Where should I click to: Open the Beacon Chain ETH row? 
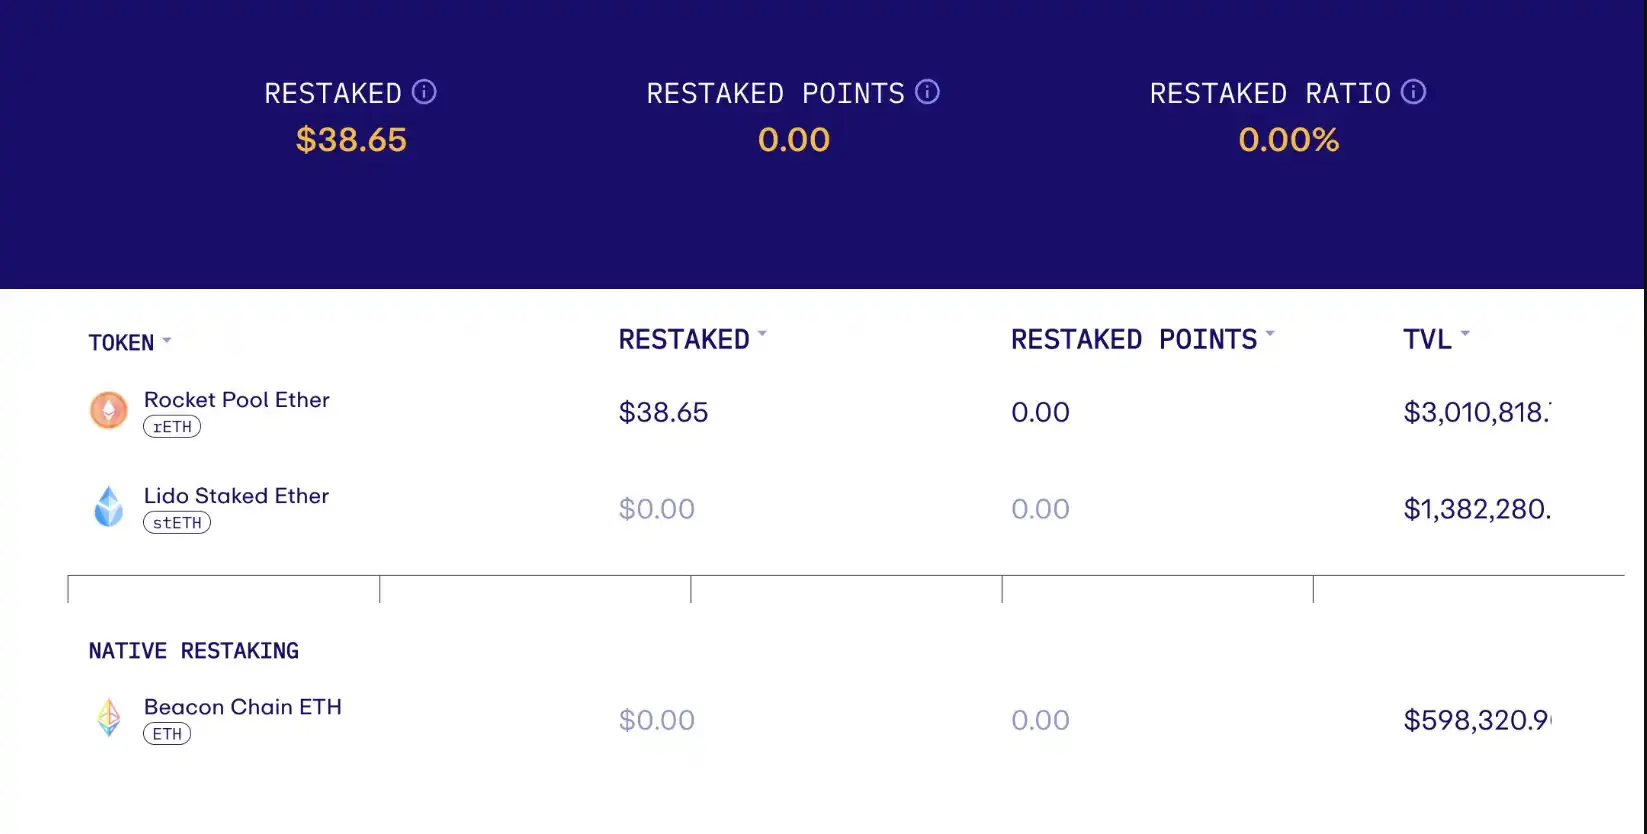point(820,719)
